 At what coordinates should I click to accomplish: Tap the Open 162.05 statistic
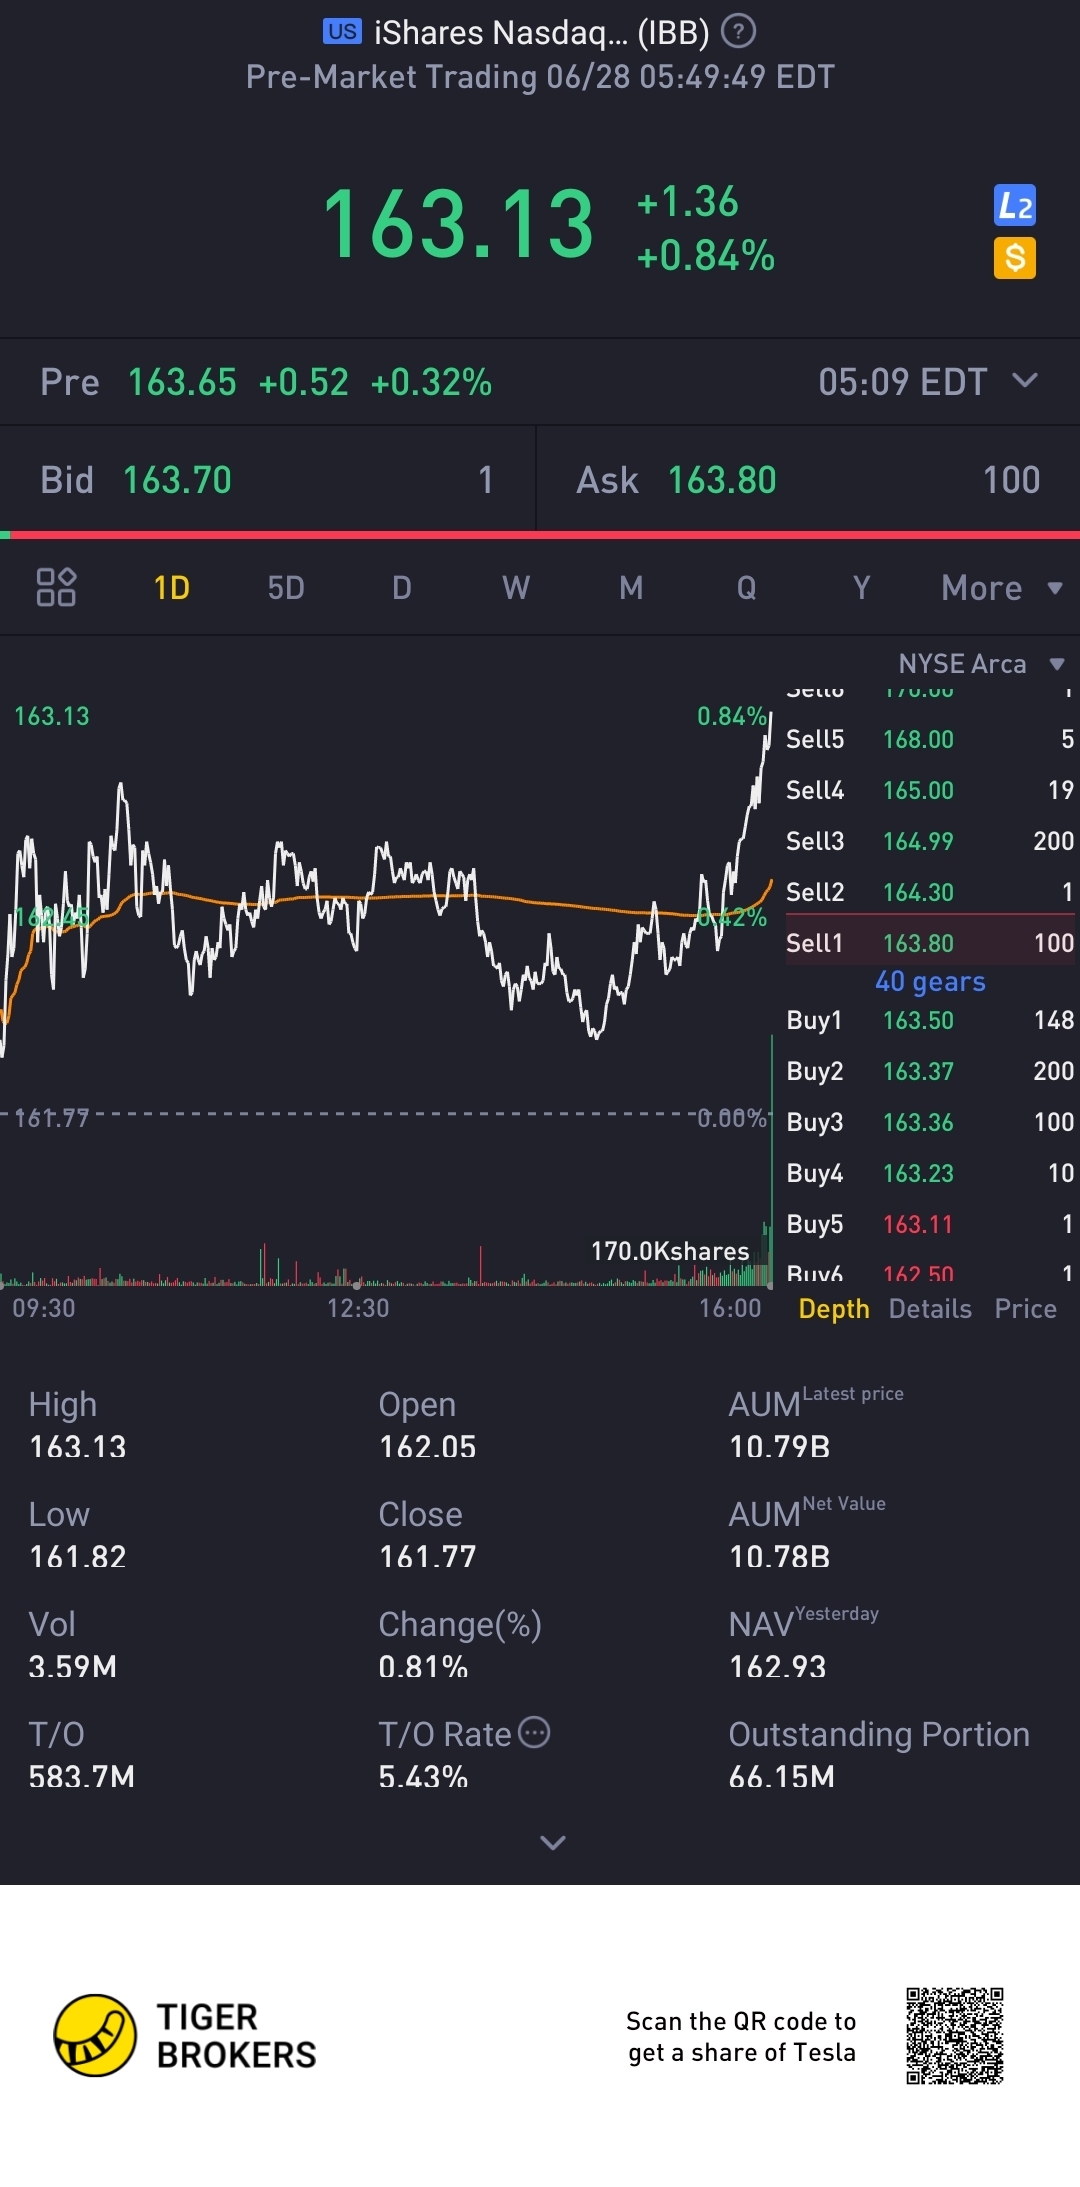(x=428, y=1425)
